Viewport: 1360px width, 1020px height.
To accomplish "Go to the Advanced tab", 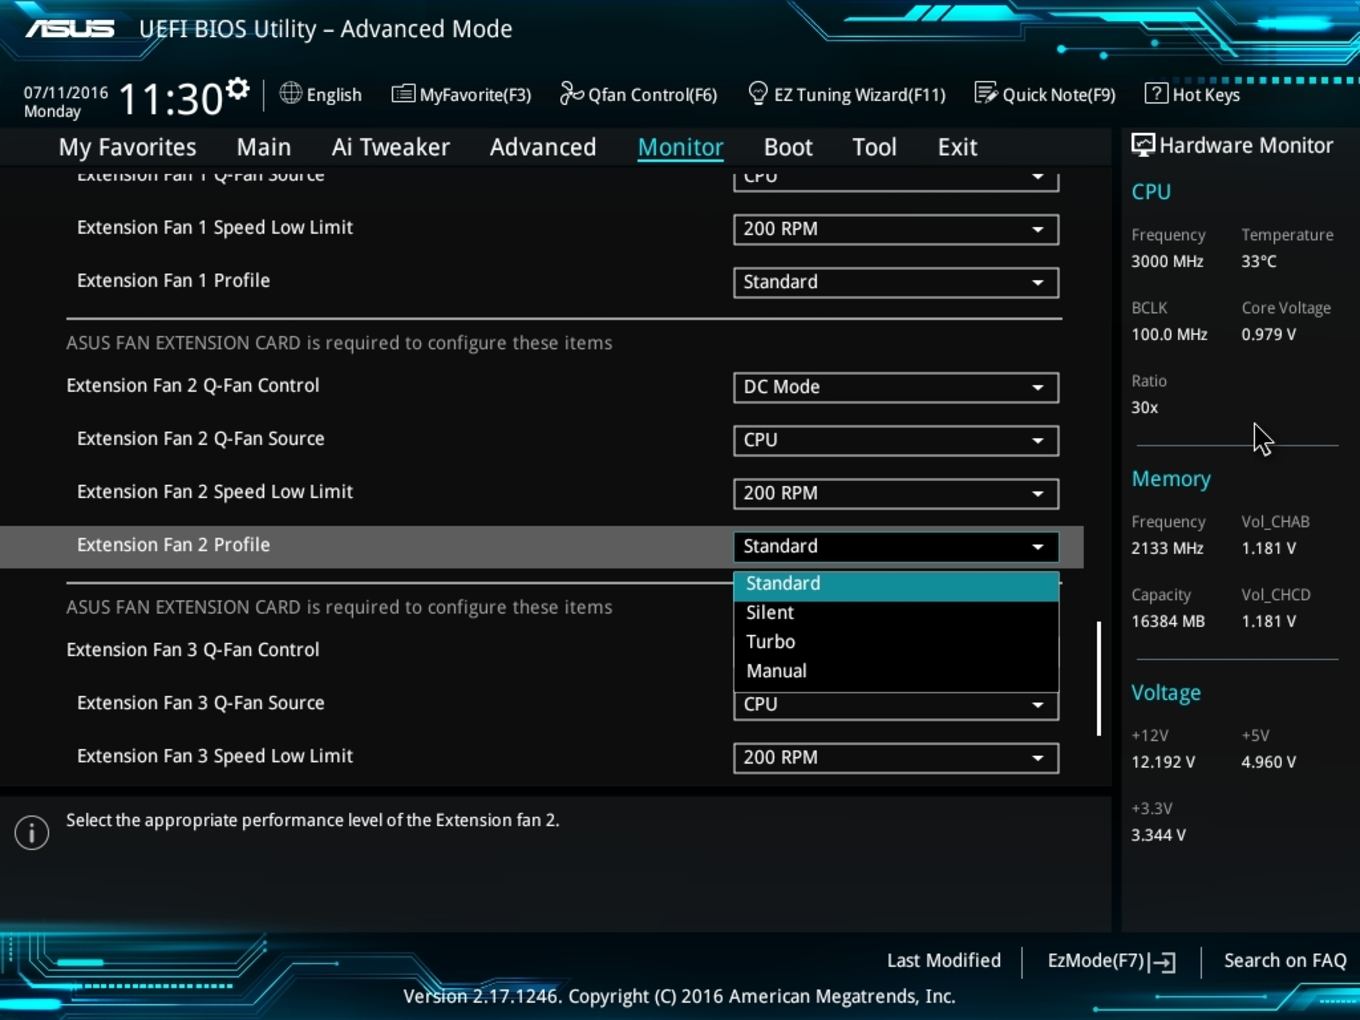I will (543, 147).
